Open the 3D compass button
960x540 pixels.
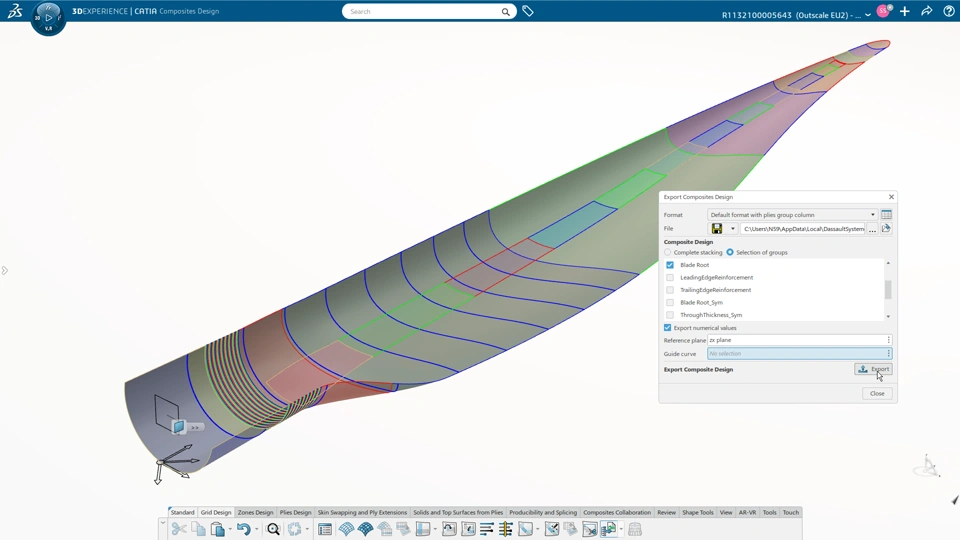48,17
